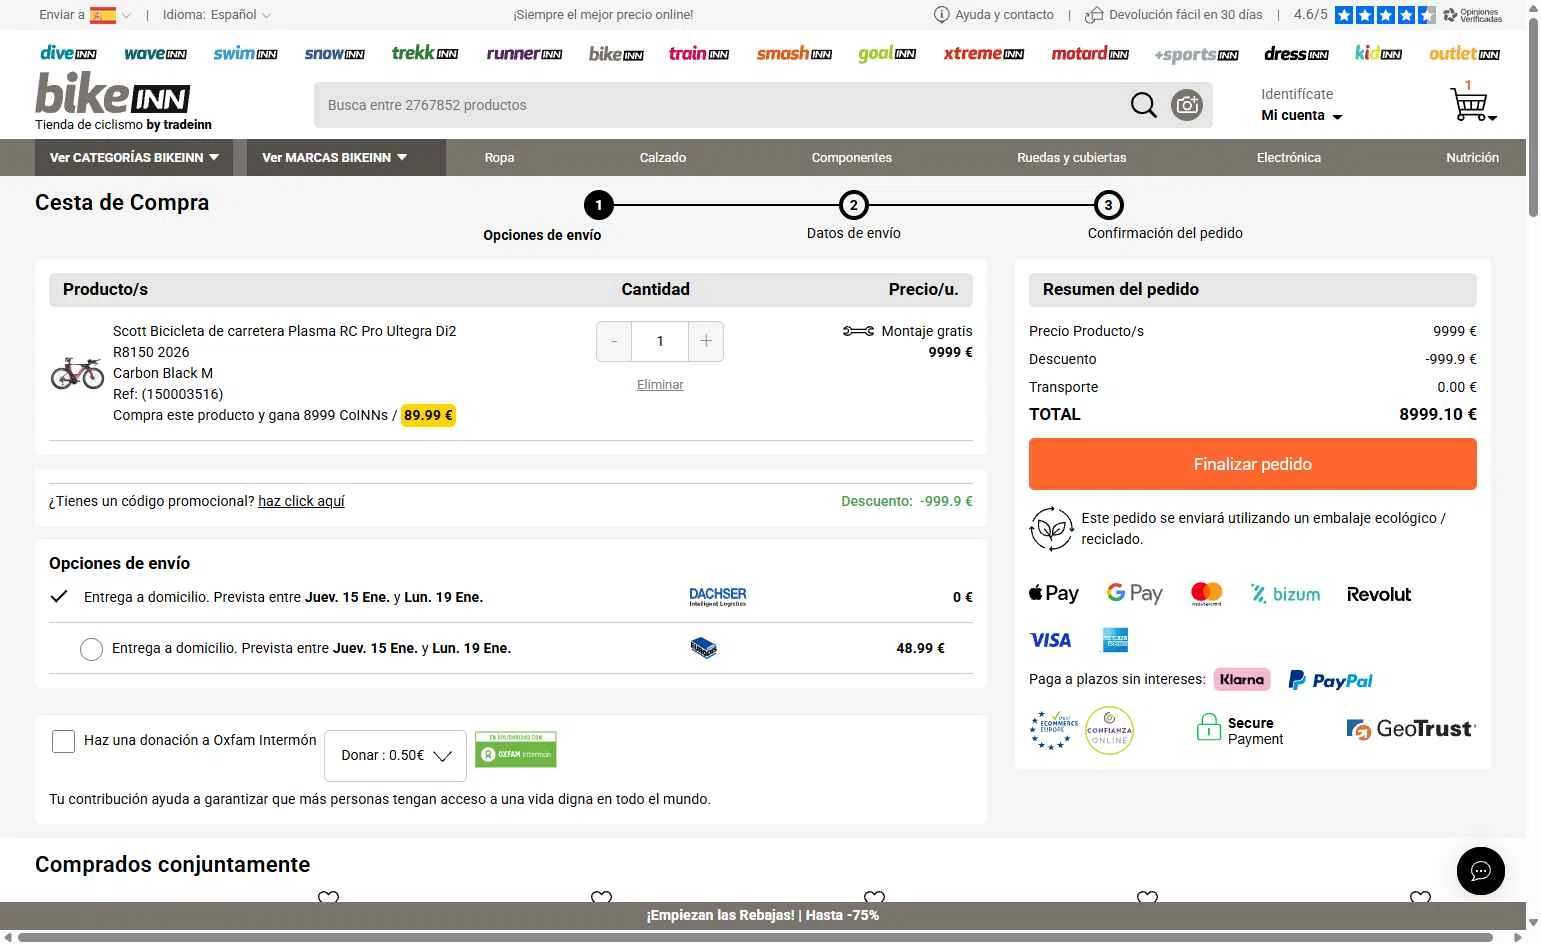Open the trekkinn store logo
Viewport: 1541px width, 945px height.
coord(425,52)
